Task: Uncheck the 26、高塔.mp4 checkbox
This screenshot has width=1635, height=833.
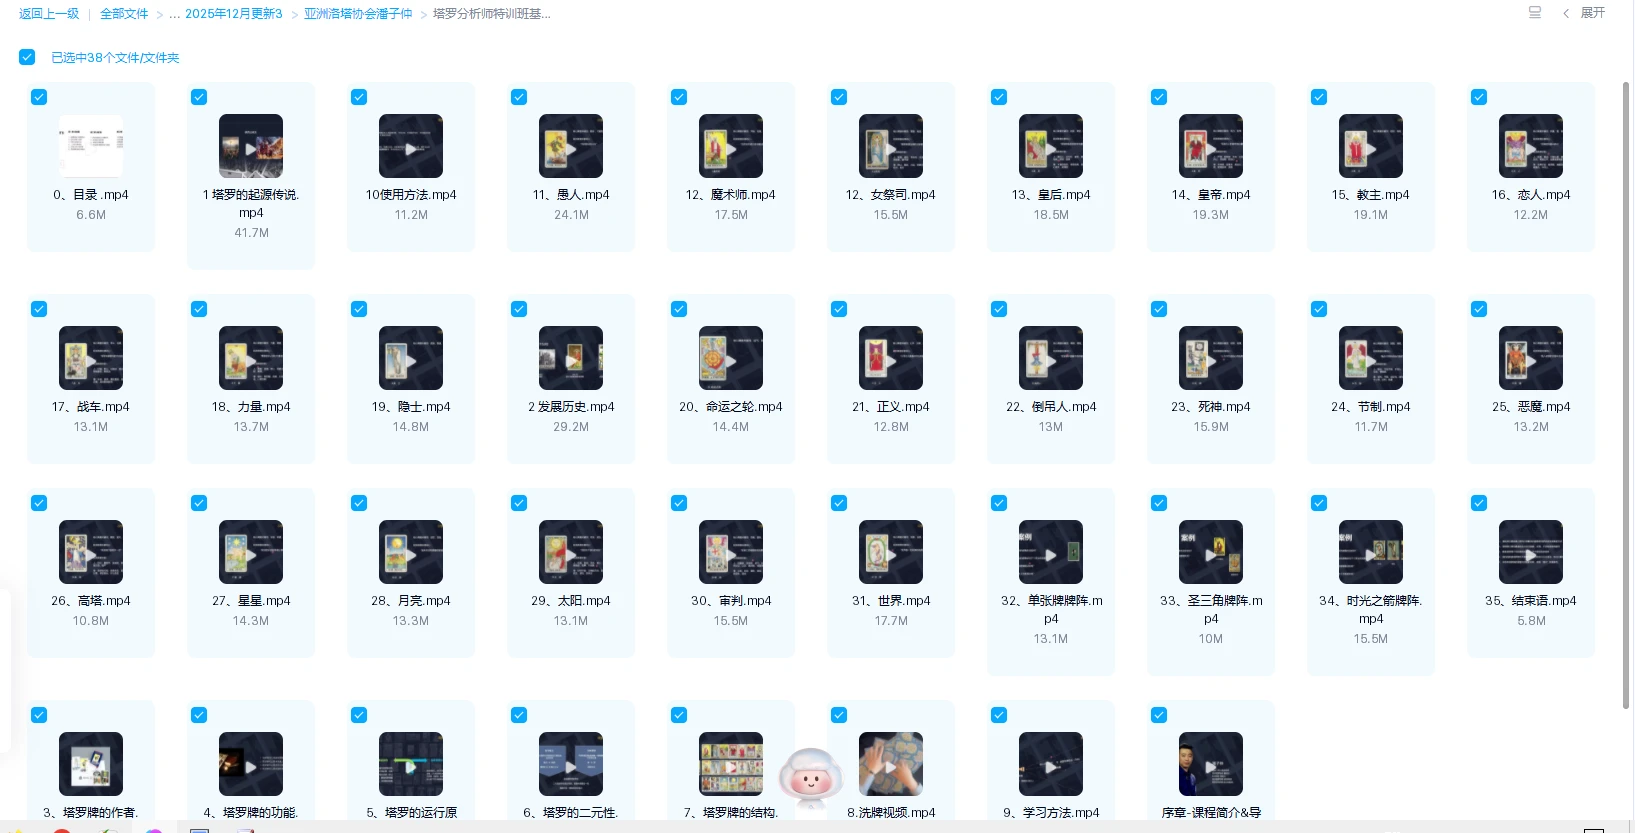Action: point(39,503)
